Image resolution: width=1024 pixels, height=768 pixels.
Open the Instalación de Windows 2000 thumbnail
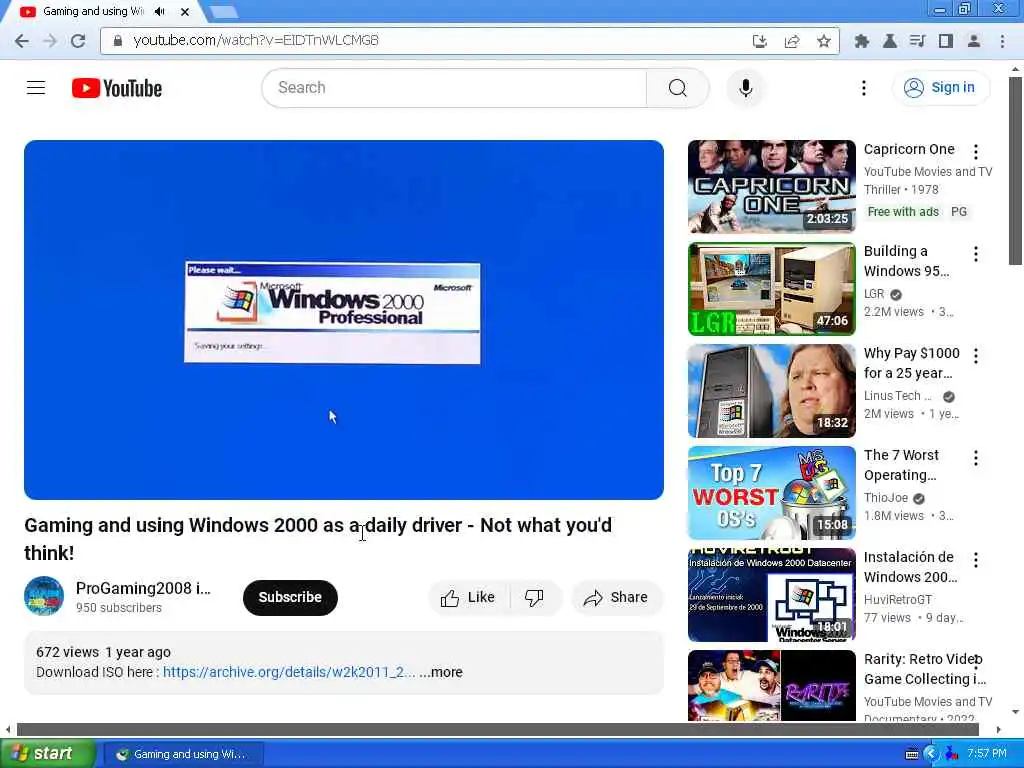pyautogui.click(x=771, y=595)
